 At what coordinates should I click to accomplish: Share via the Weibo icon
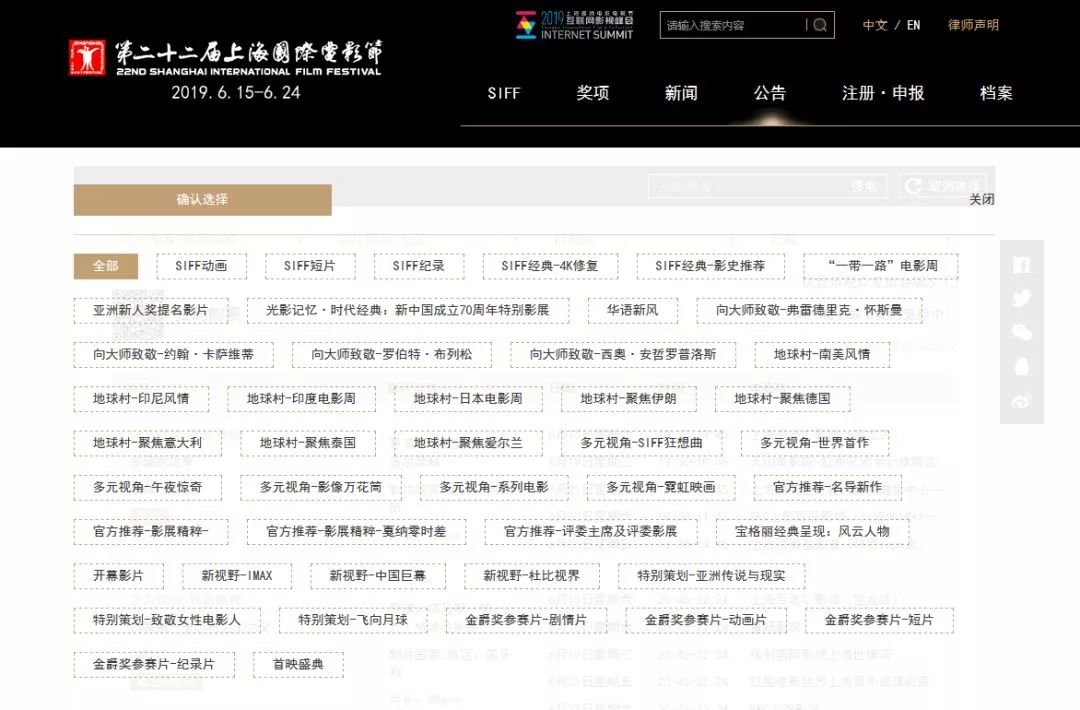[x=1021, y=400]
